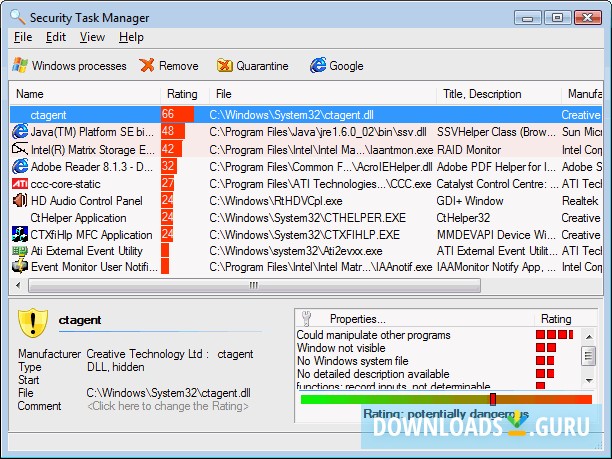Image resolution: width=612 pixels, height=459 pixels.
Task: Click the ATI icon of ccc-core-static
Action: 20,183
